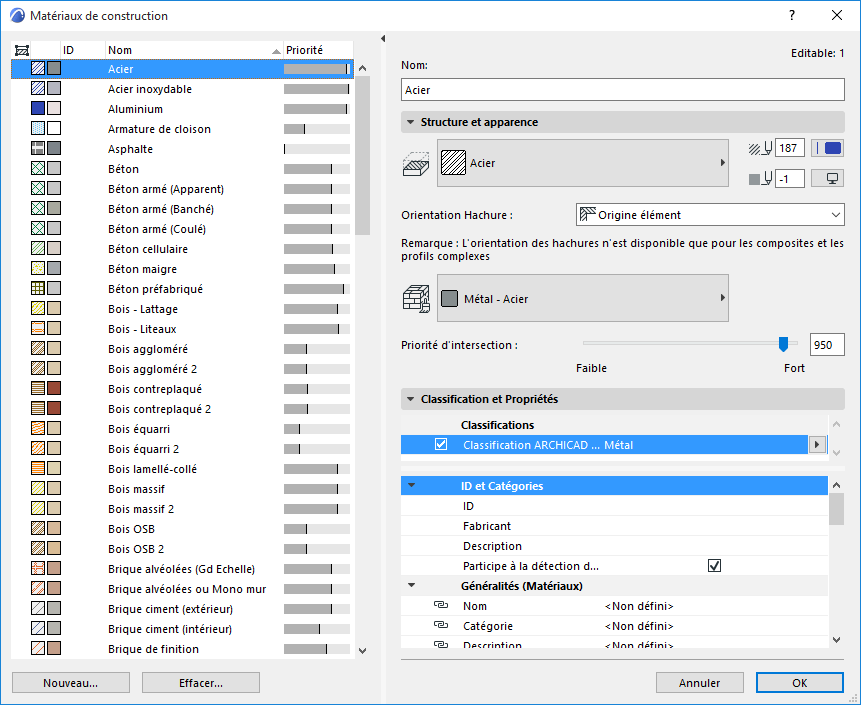Sort list by the Priorité column header

coord(318,50)
